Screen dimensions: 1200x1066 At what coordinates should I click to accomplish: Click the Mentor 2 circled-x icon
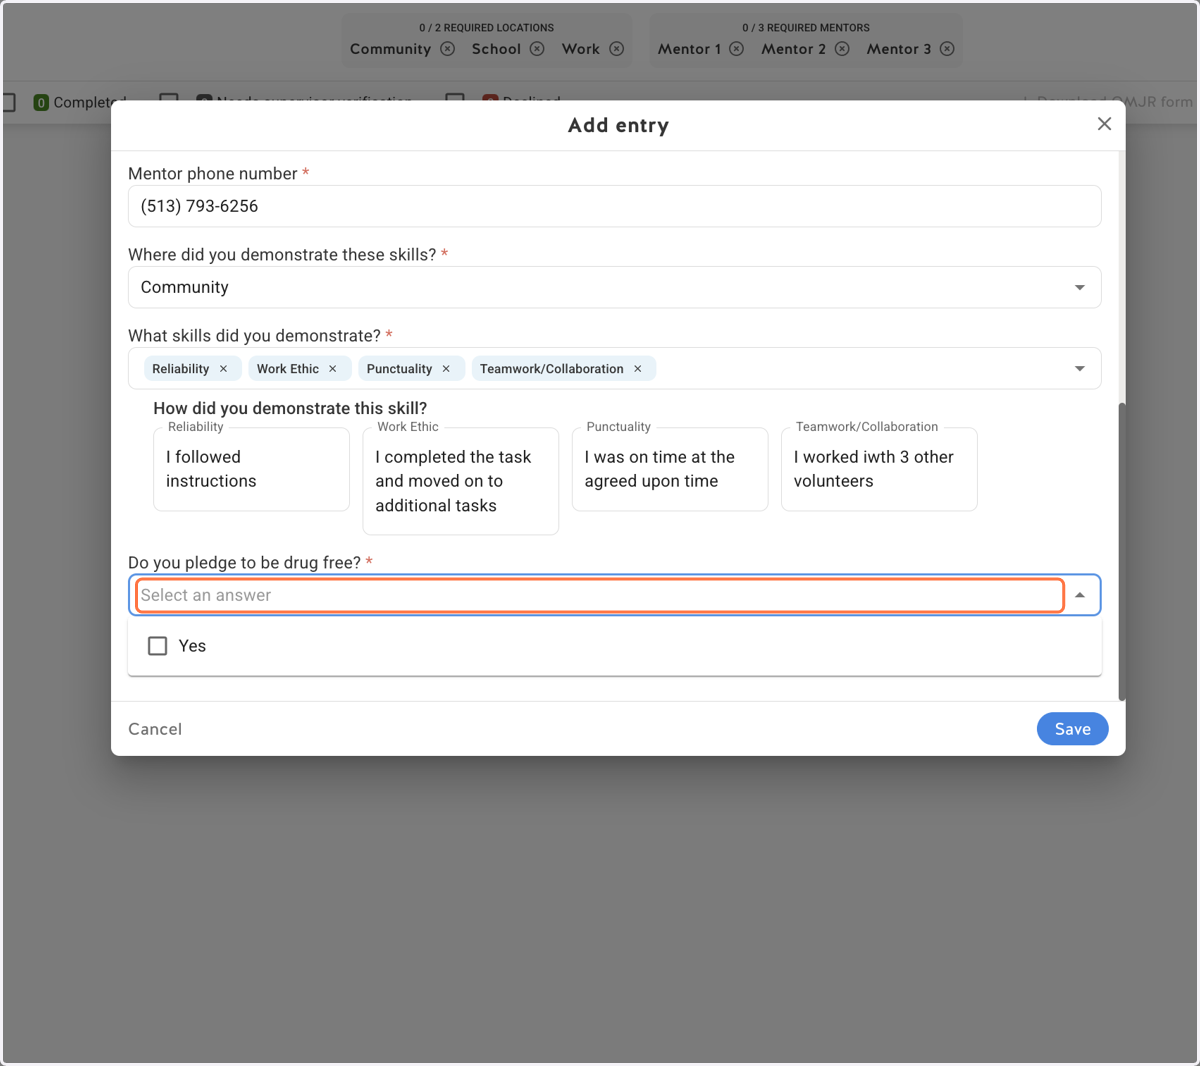(842, 49)
